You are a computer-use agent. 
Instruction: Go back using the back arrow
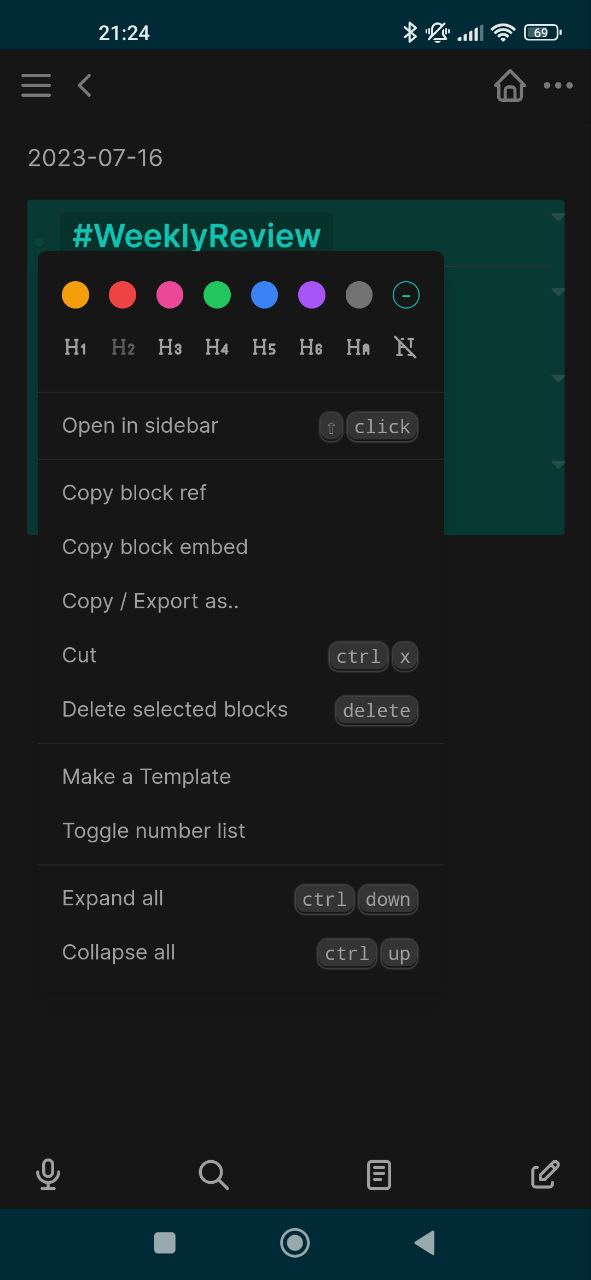[84, 85]
